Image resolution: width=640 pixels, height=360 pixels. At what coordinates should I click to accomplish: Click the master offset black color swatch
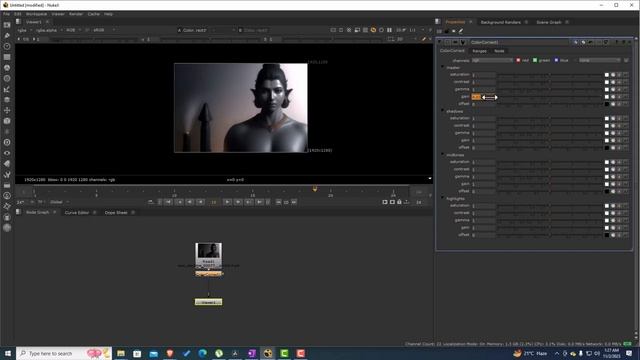pos(607,104)
